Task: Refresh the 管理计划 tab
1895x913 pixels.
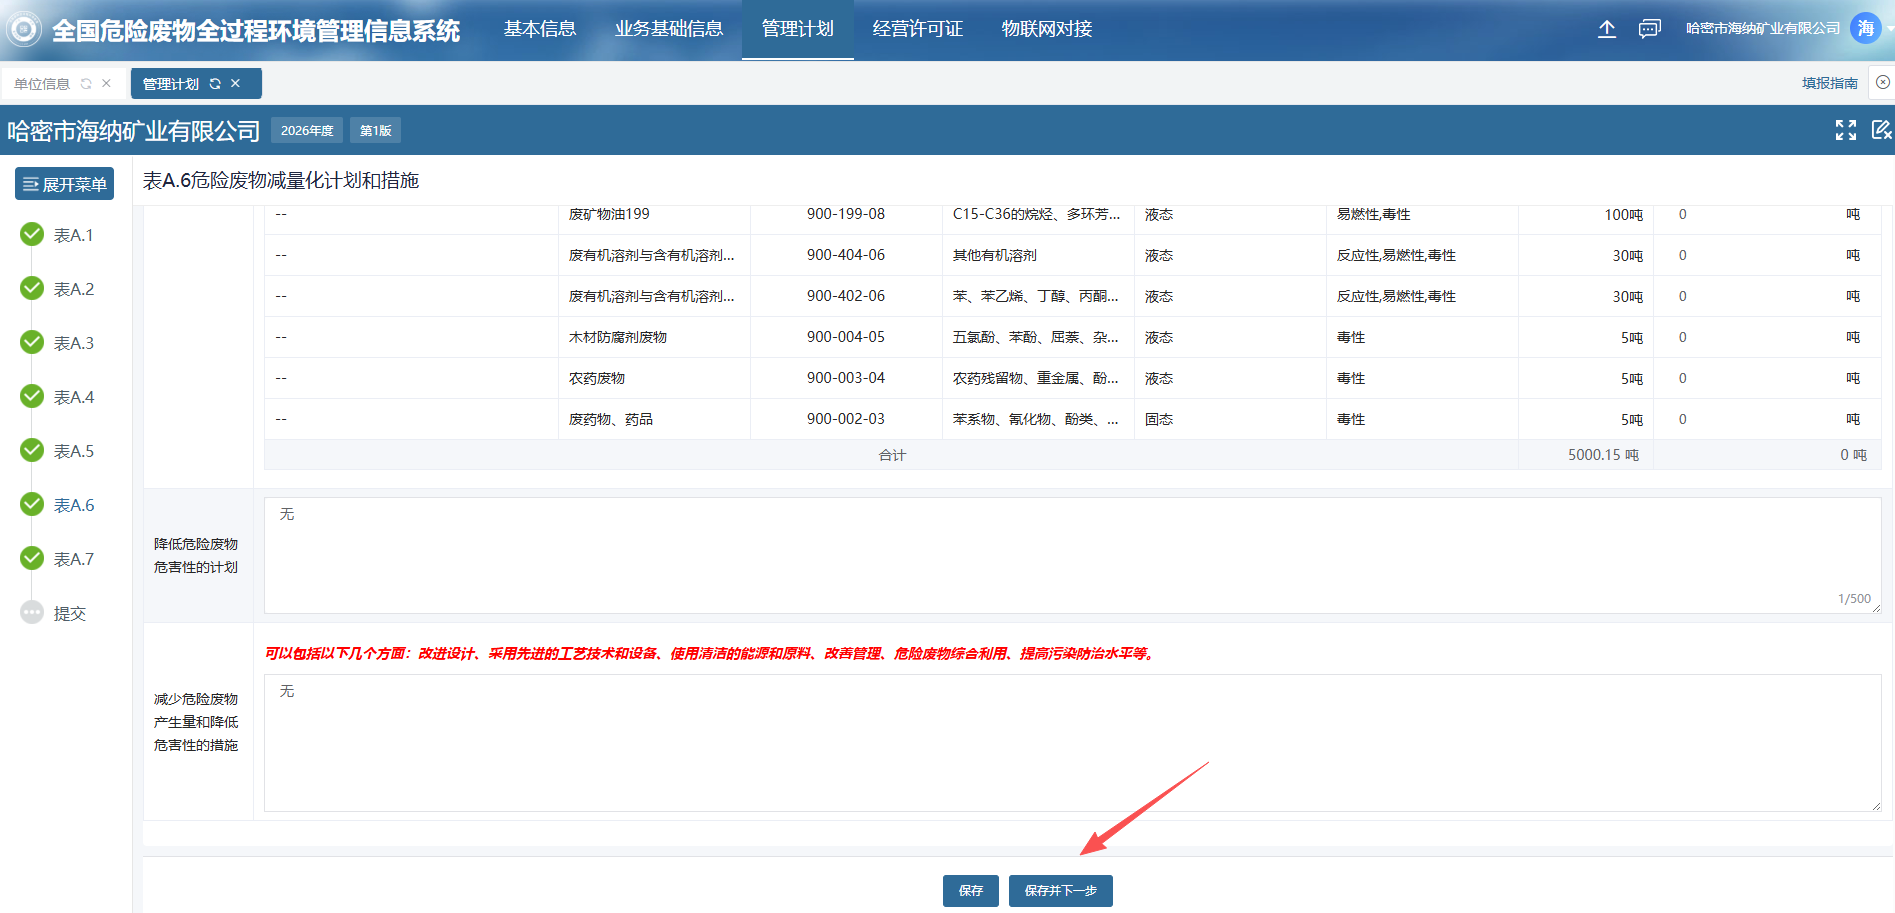Action: (215, 84)
